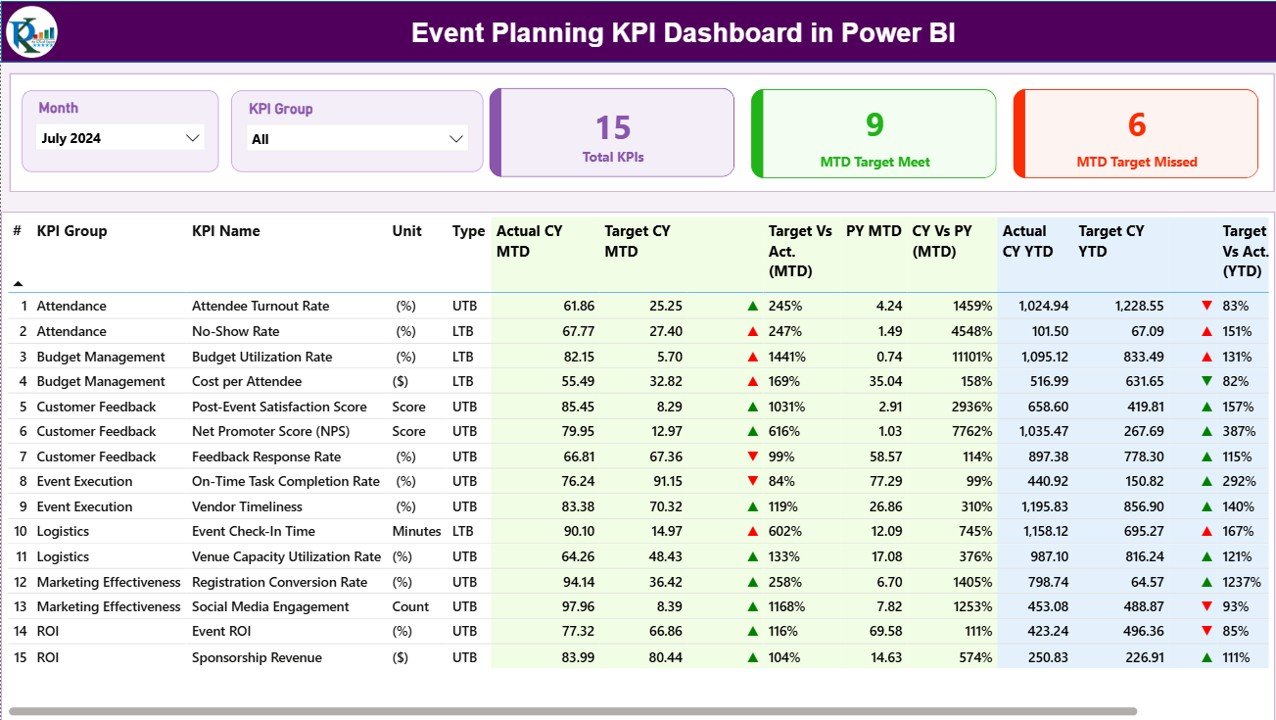Click the YTD red up arrow beside 151%
Image resolution: width=1276 pixels, height=720 pixels.
(1207, 331)
